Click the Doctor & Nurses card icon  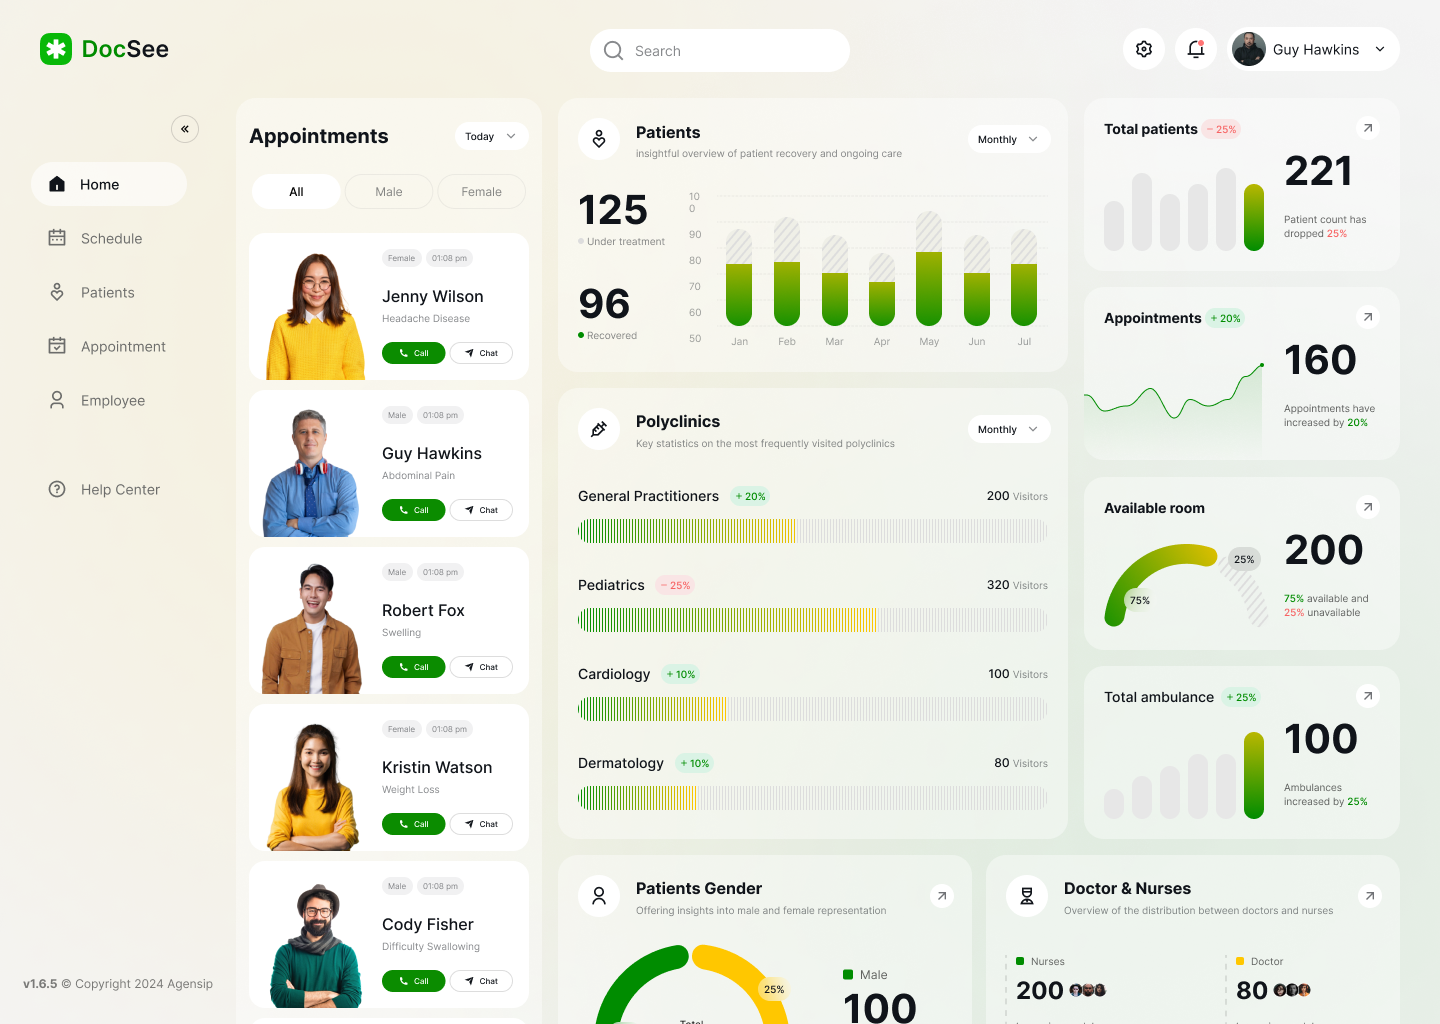[1027, 896]
